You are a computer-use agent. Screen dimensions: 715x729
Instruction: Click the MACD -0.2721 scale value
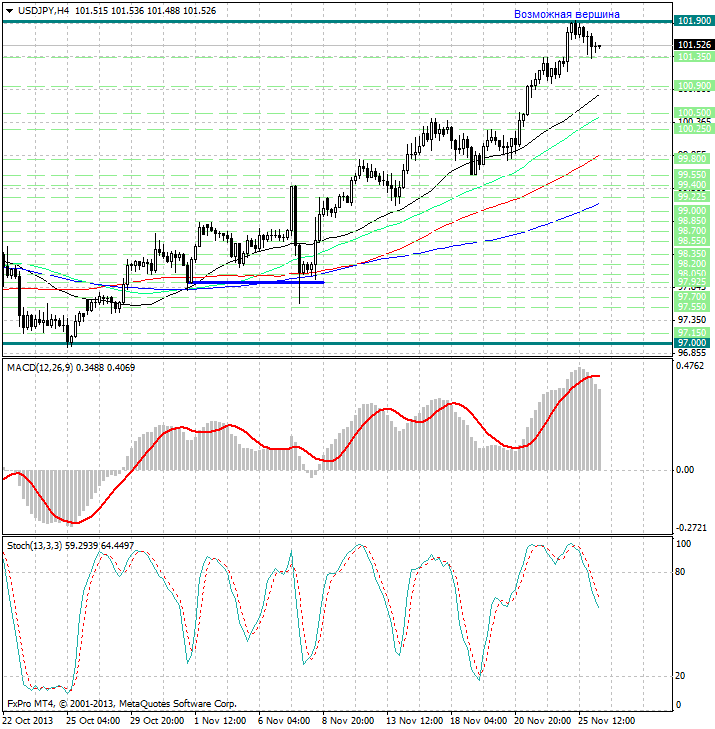(x=691, y=527)
